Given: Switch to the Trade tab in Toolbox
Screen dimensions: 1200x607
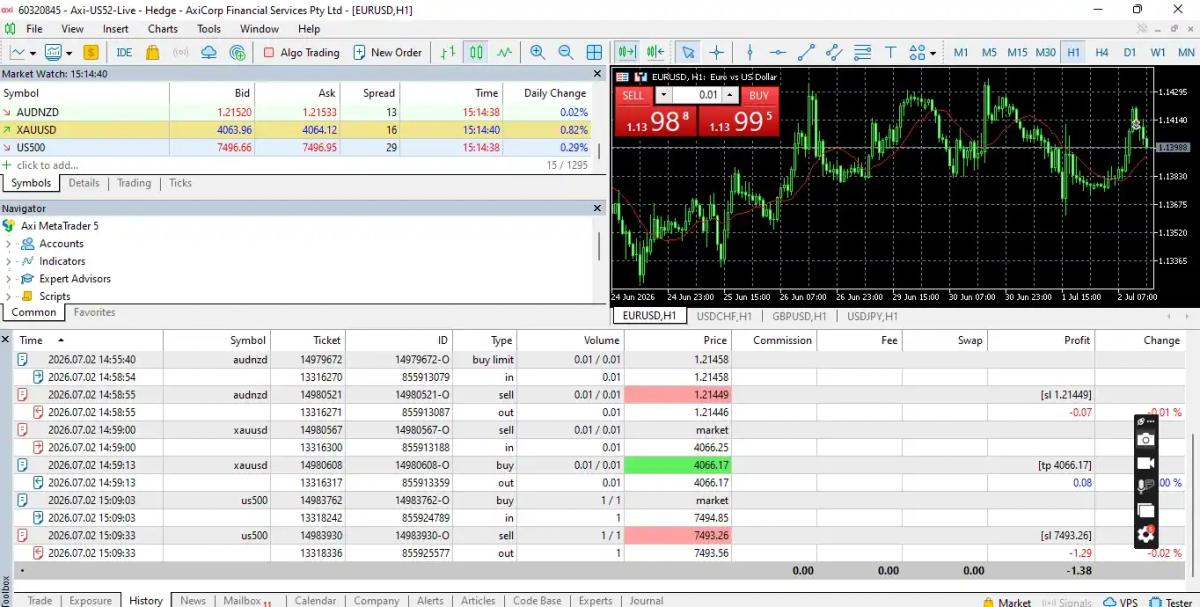Looking at the screenshot, I should (40, 600).
